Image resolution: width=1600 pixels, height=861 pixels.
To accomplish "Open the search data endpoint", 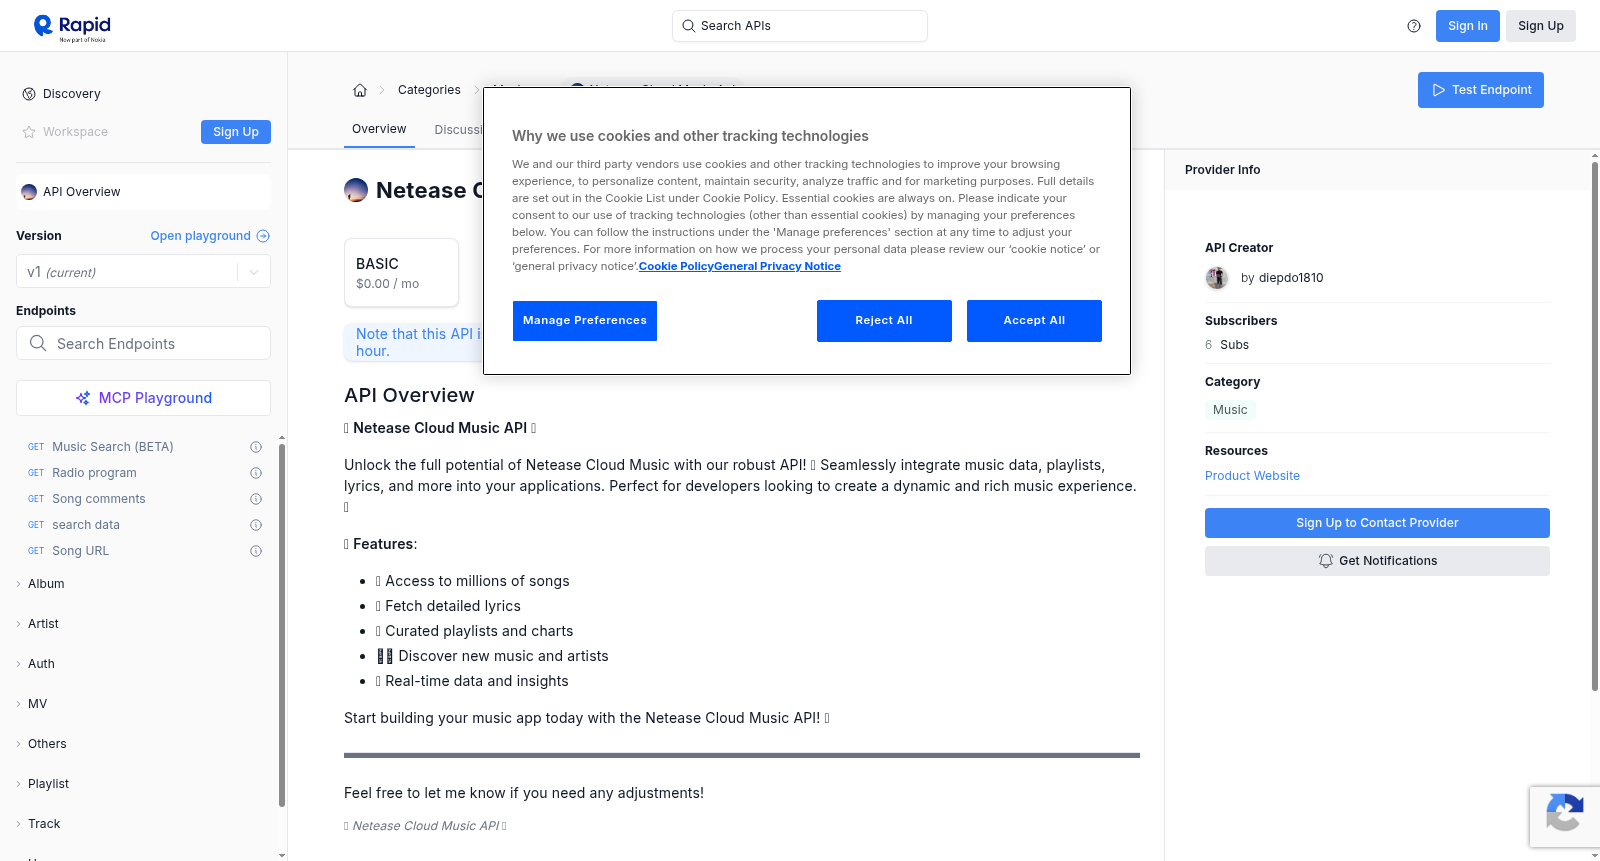I will pyautogui.click(x=86, y=525).
